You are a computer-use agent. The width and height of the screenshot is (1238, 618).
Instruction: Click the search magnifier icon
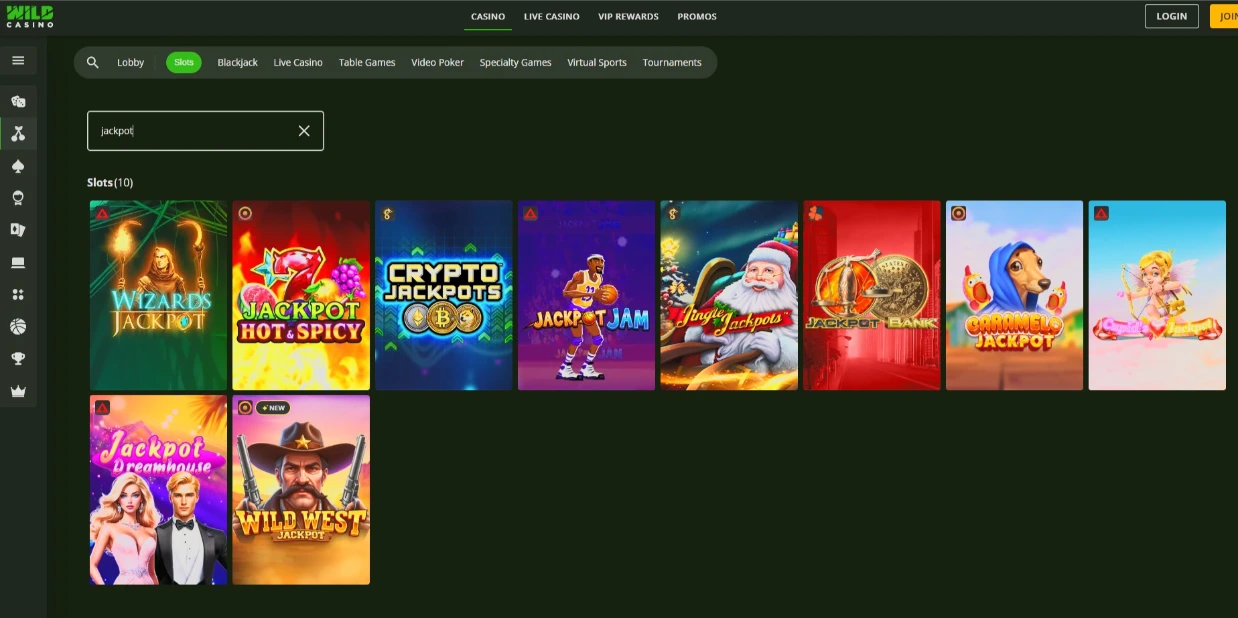click(x=92, y=62)
